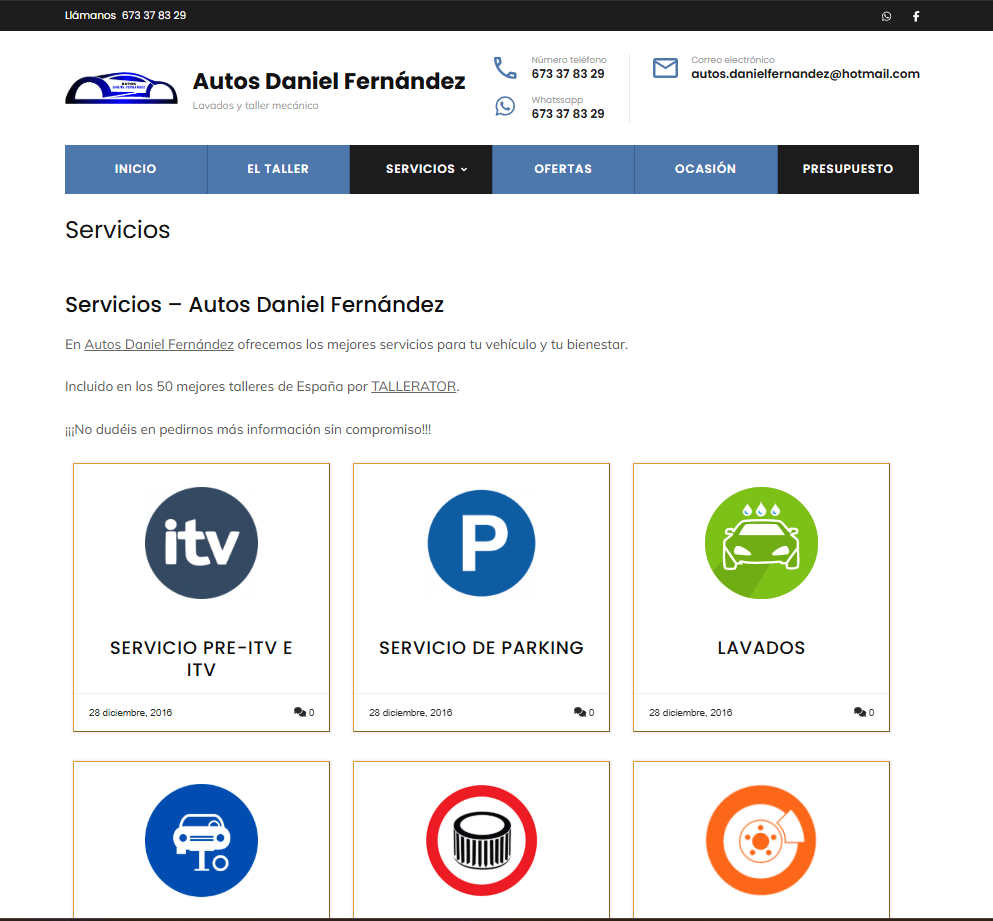993x921 pixels.
Task: Click comments count under Lavados card
Action: pyautogui.click(x=864, y=713)
